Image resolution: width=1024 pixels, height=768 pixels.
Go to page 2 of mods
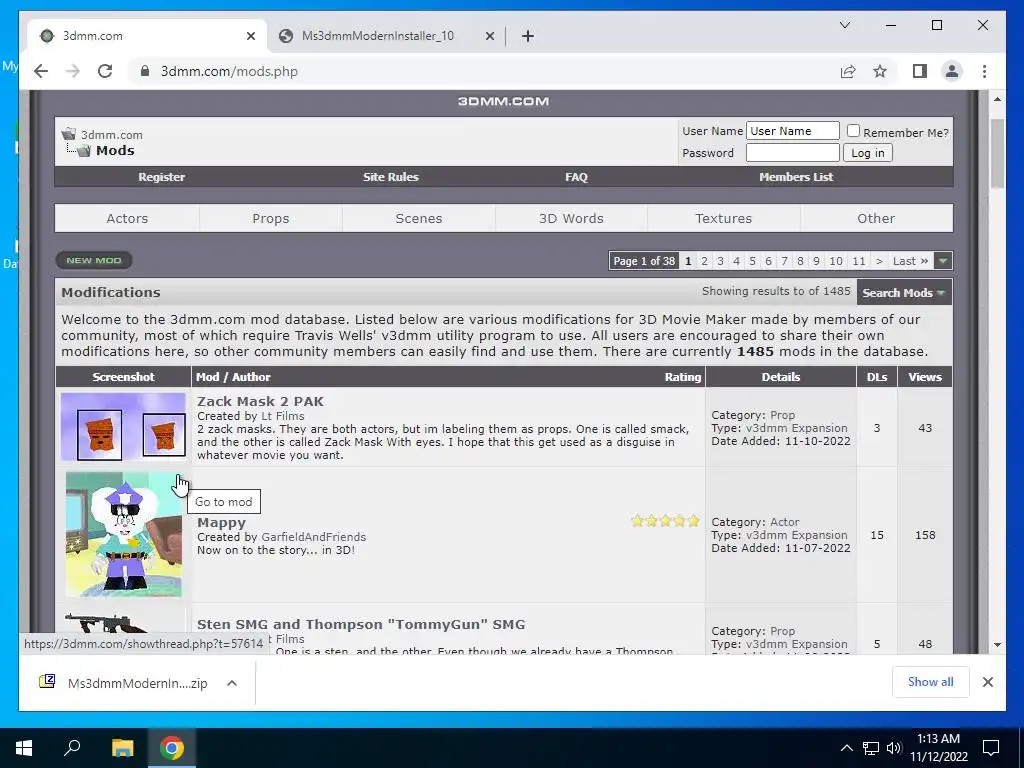pos(704,261)
